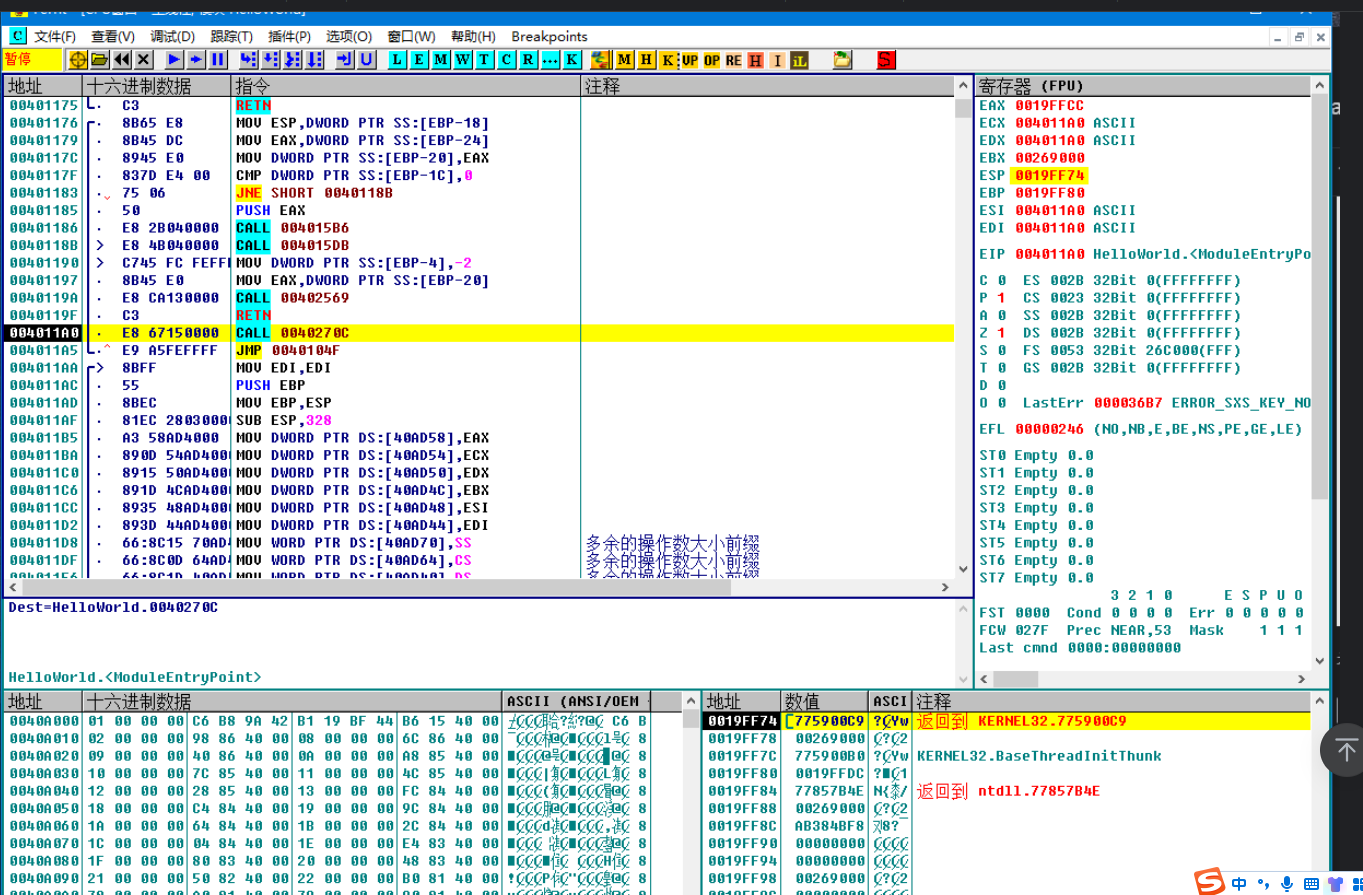The height and width of the screenshot is (895, 1363).
Task: Click the Run program play button
Action: tap(174, 60)
